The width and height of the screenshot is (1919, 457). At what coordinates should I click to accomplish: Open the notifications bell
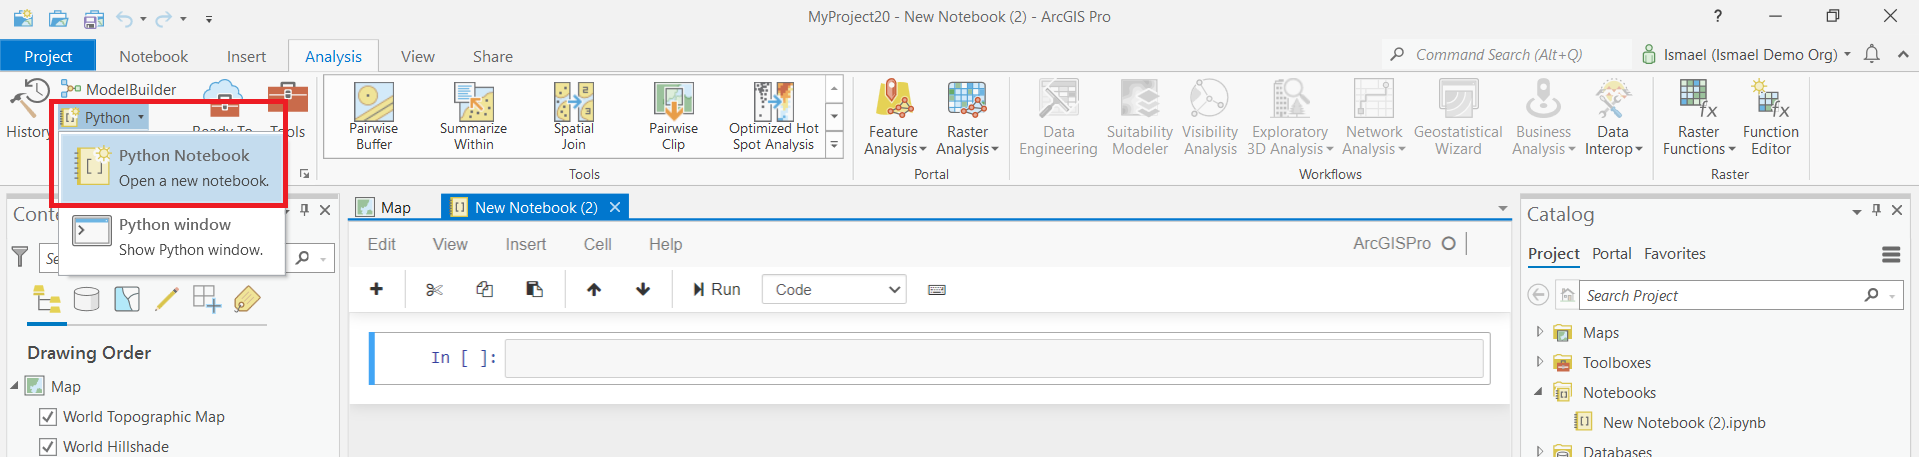point(1872,54)
